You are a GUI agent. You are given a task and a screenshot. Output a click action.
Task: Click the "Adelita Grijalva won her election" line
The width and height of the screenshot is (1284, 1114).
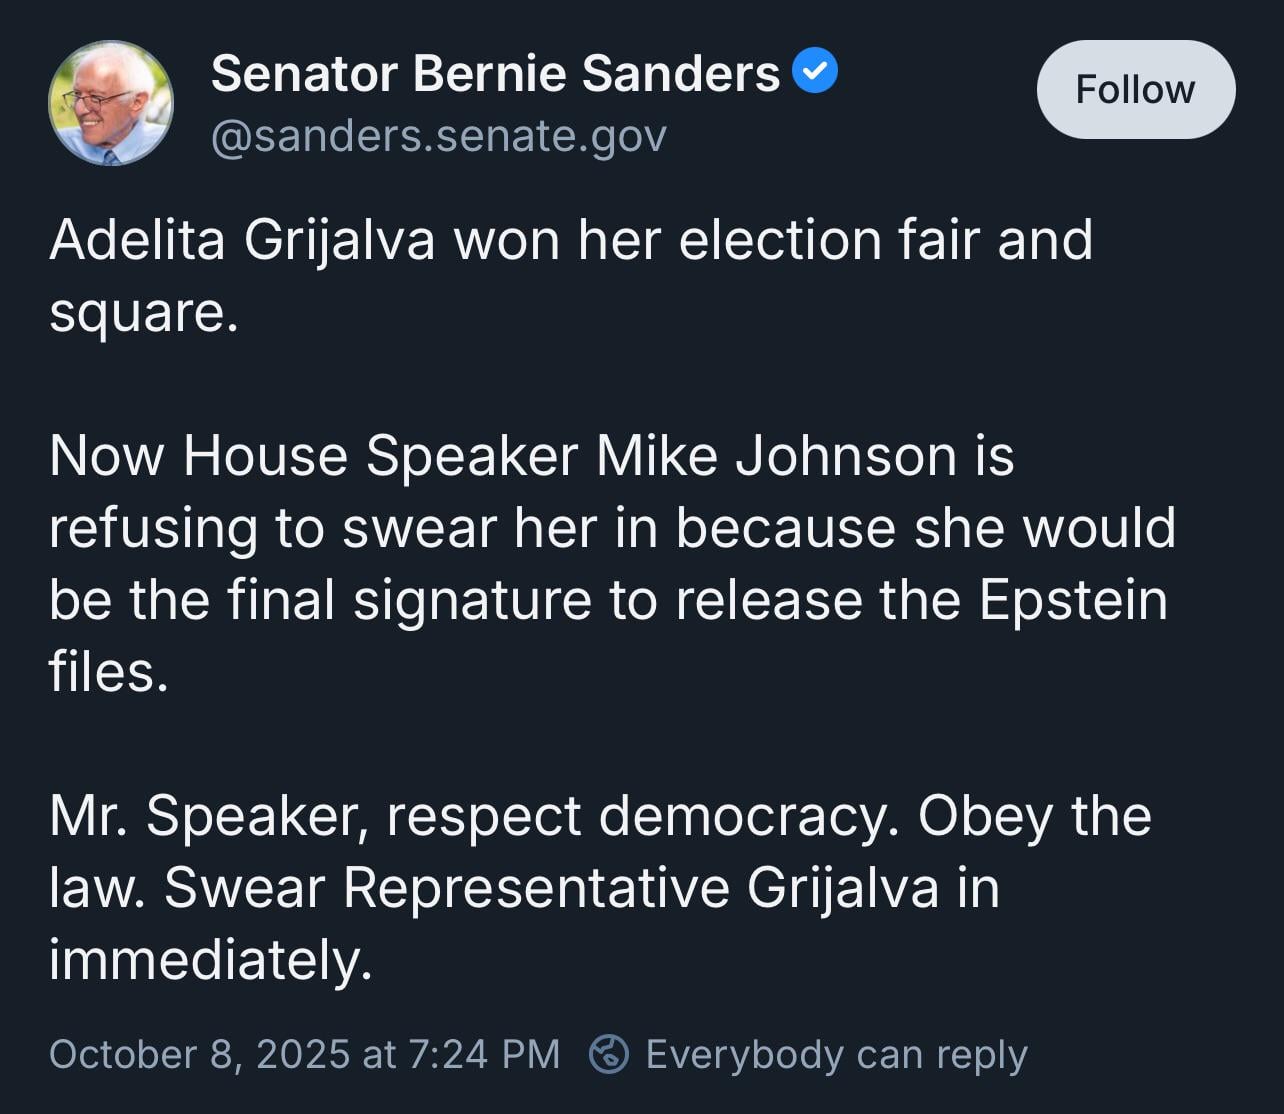click(x=570, y=240)
